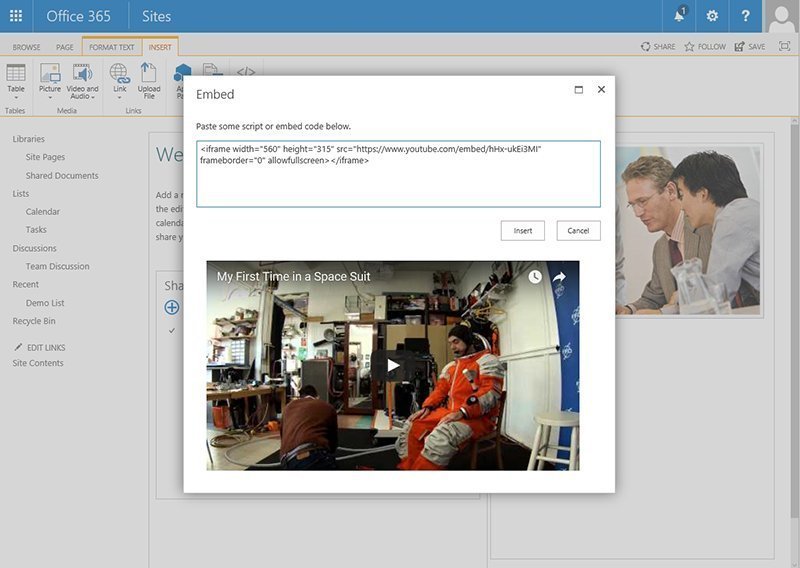Click the watch later clock icon
Viewport: 800px width, 568px height.
pyautogui.click(x=535, y=277)
